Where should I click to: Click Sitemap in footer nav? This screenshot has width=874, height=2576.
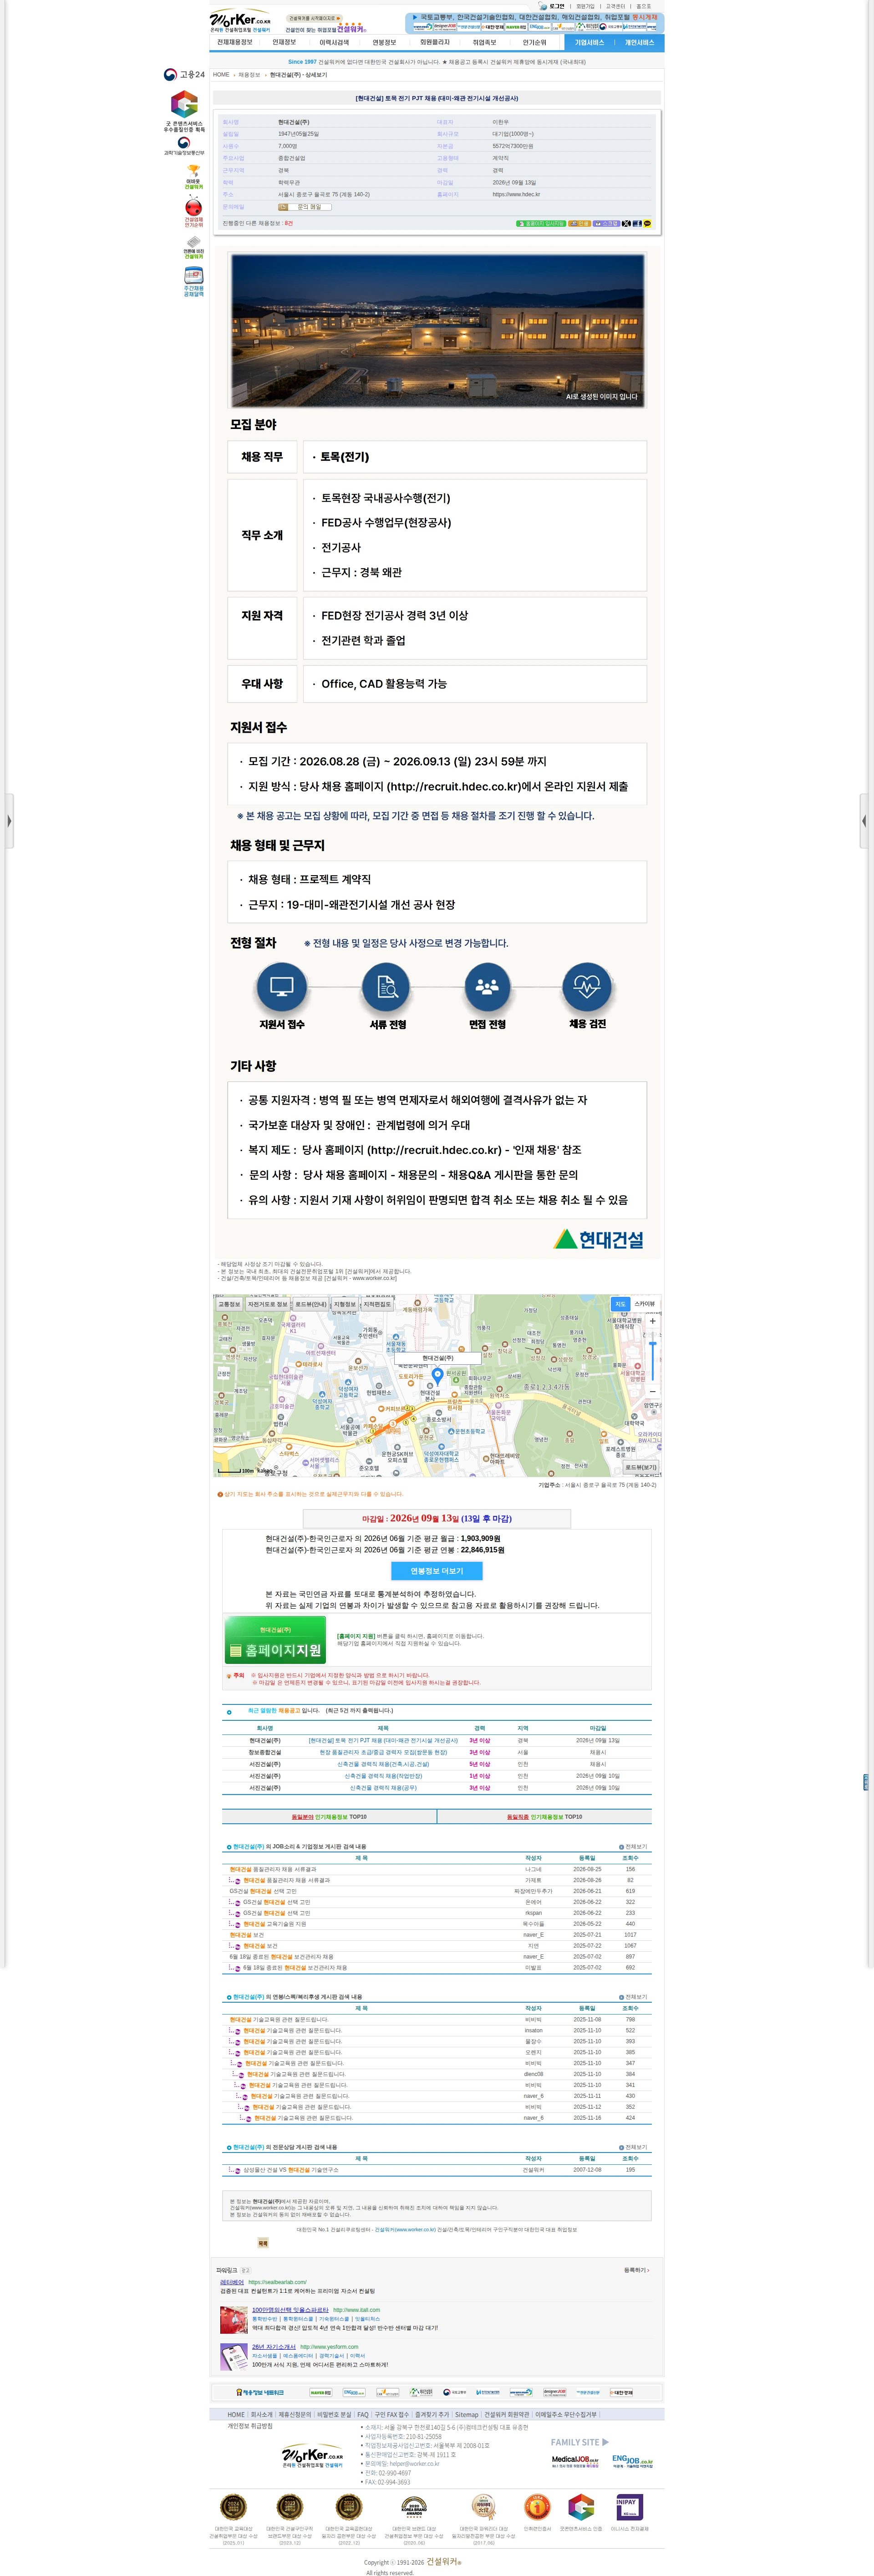[x=467, y=2414]
